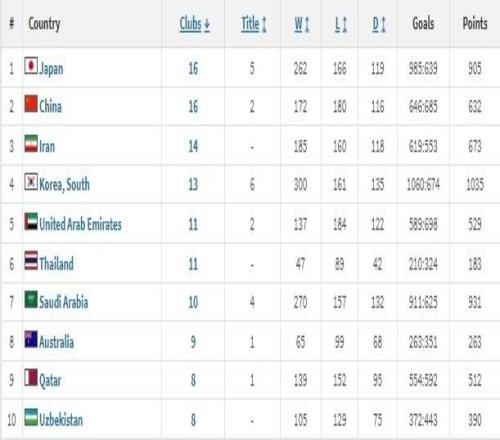Open Japan's clubs count 16
The width and height of the screenshot is (500, 440).
tap(193, 68)
